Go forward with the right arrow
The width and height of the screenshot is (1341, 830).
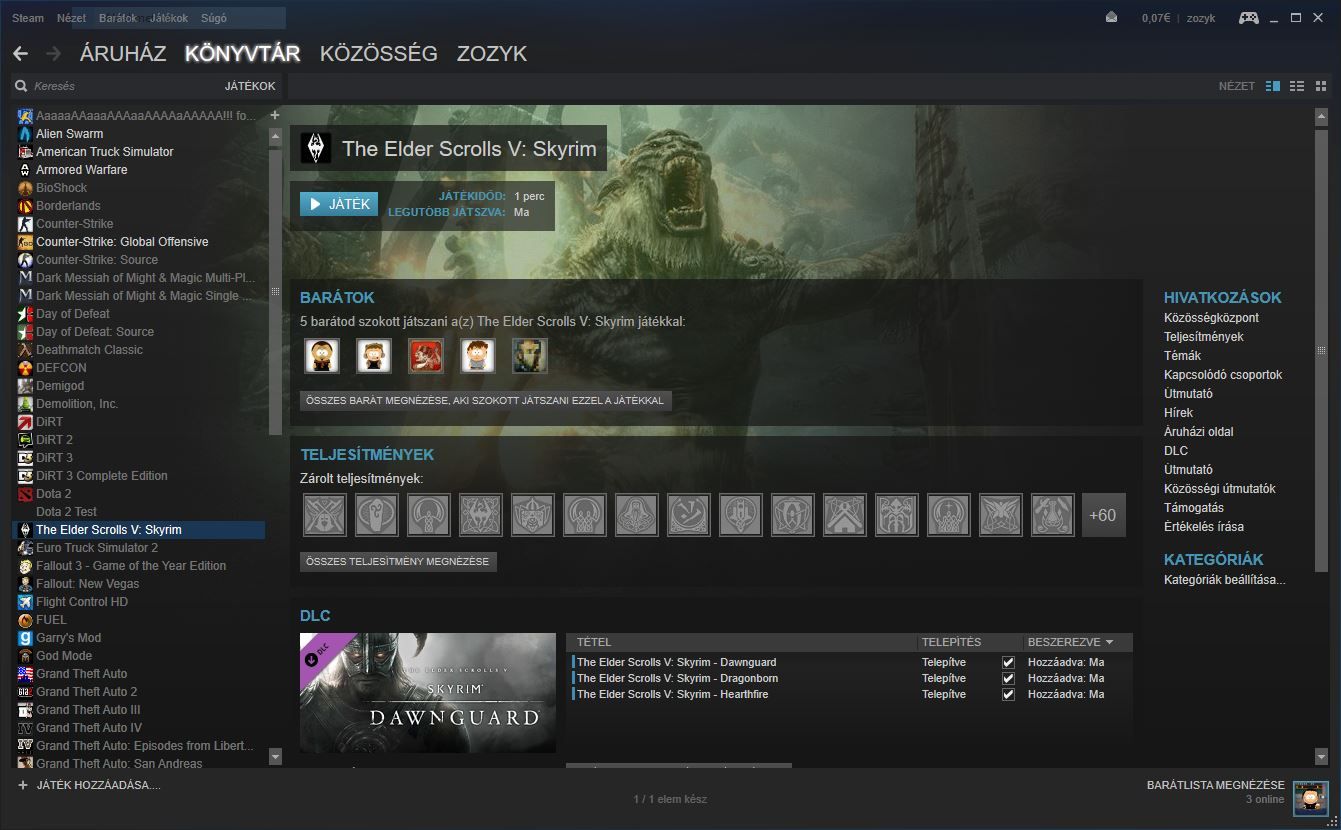[53, 53]
